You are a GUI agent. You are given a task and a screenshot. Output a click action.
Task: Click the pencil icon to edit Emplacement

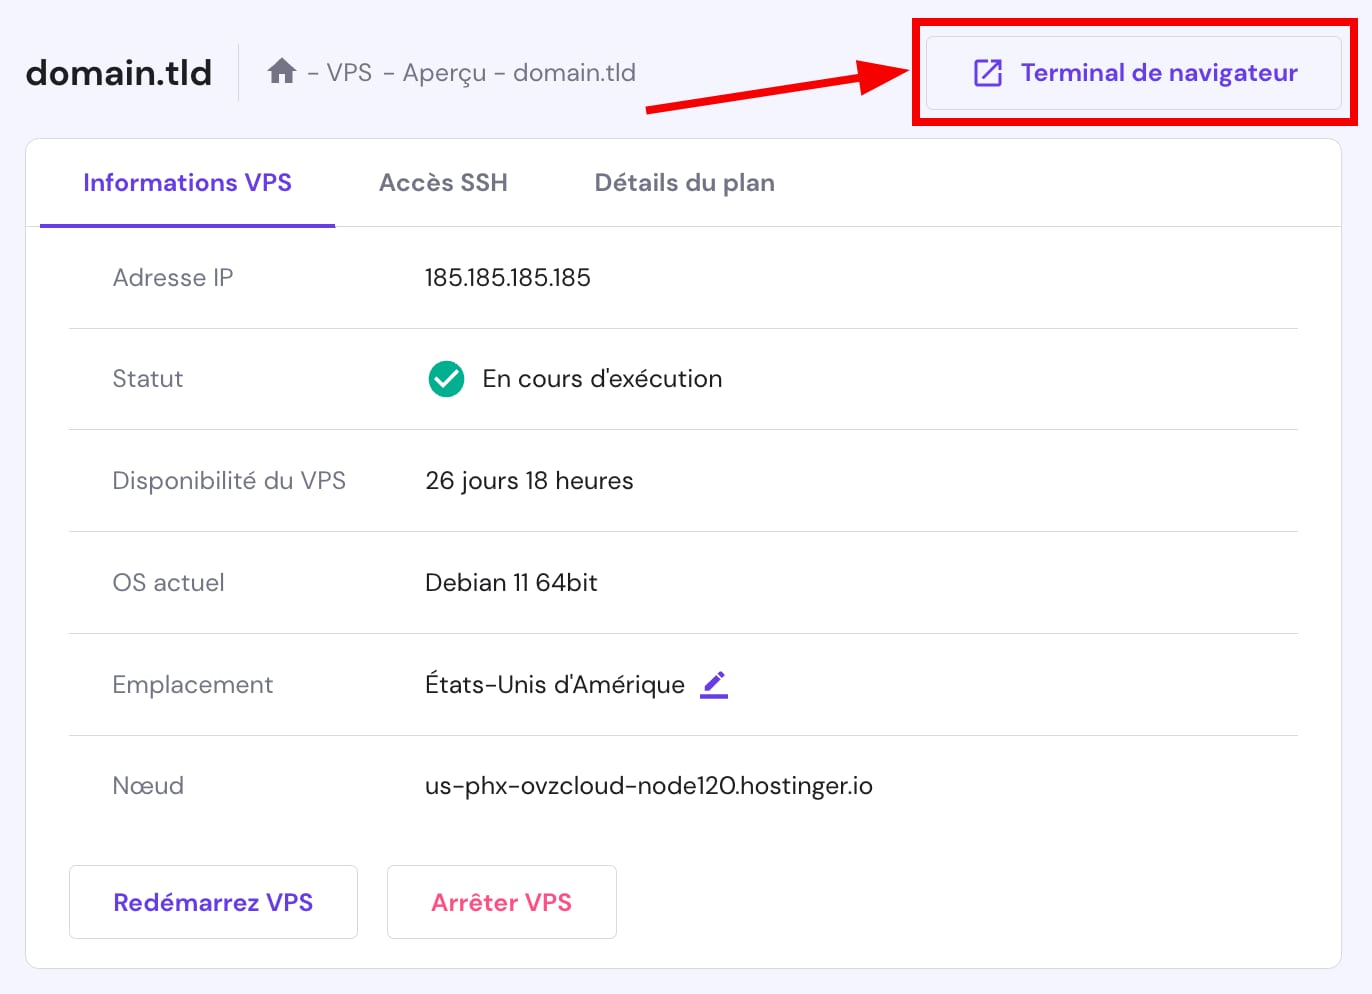713,684
